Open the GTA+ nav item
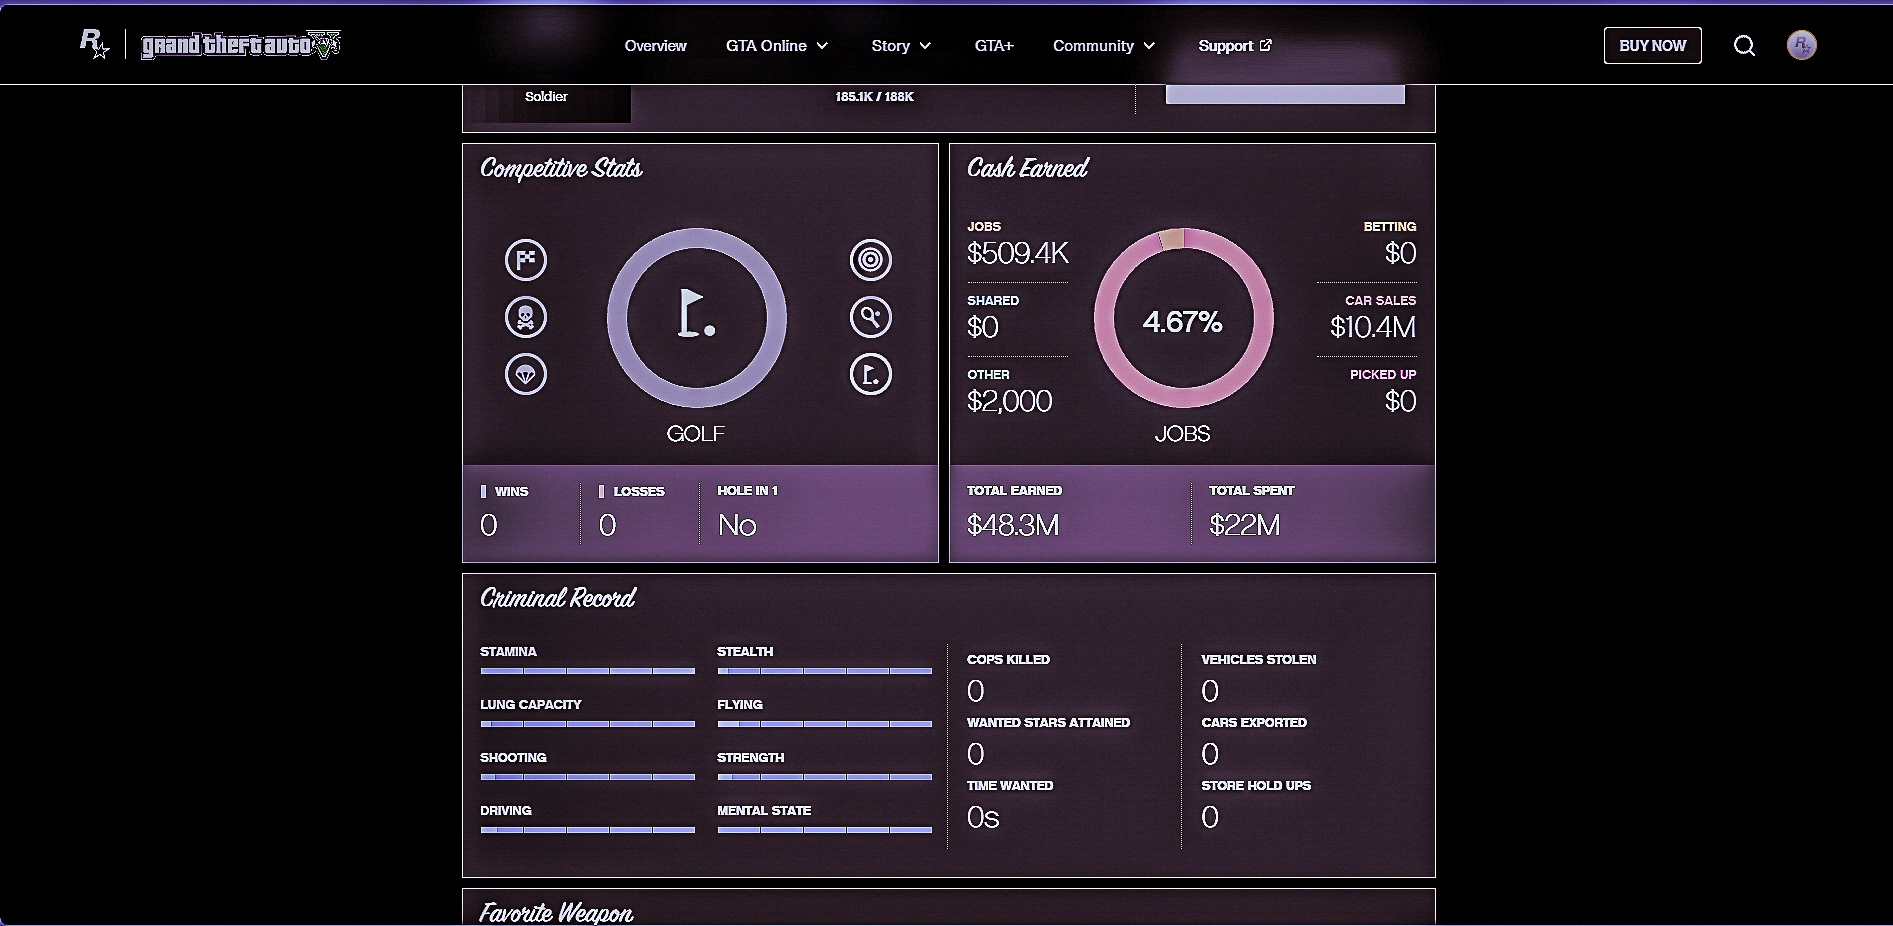The image size is (1893, 926). tap(994, 46)
